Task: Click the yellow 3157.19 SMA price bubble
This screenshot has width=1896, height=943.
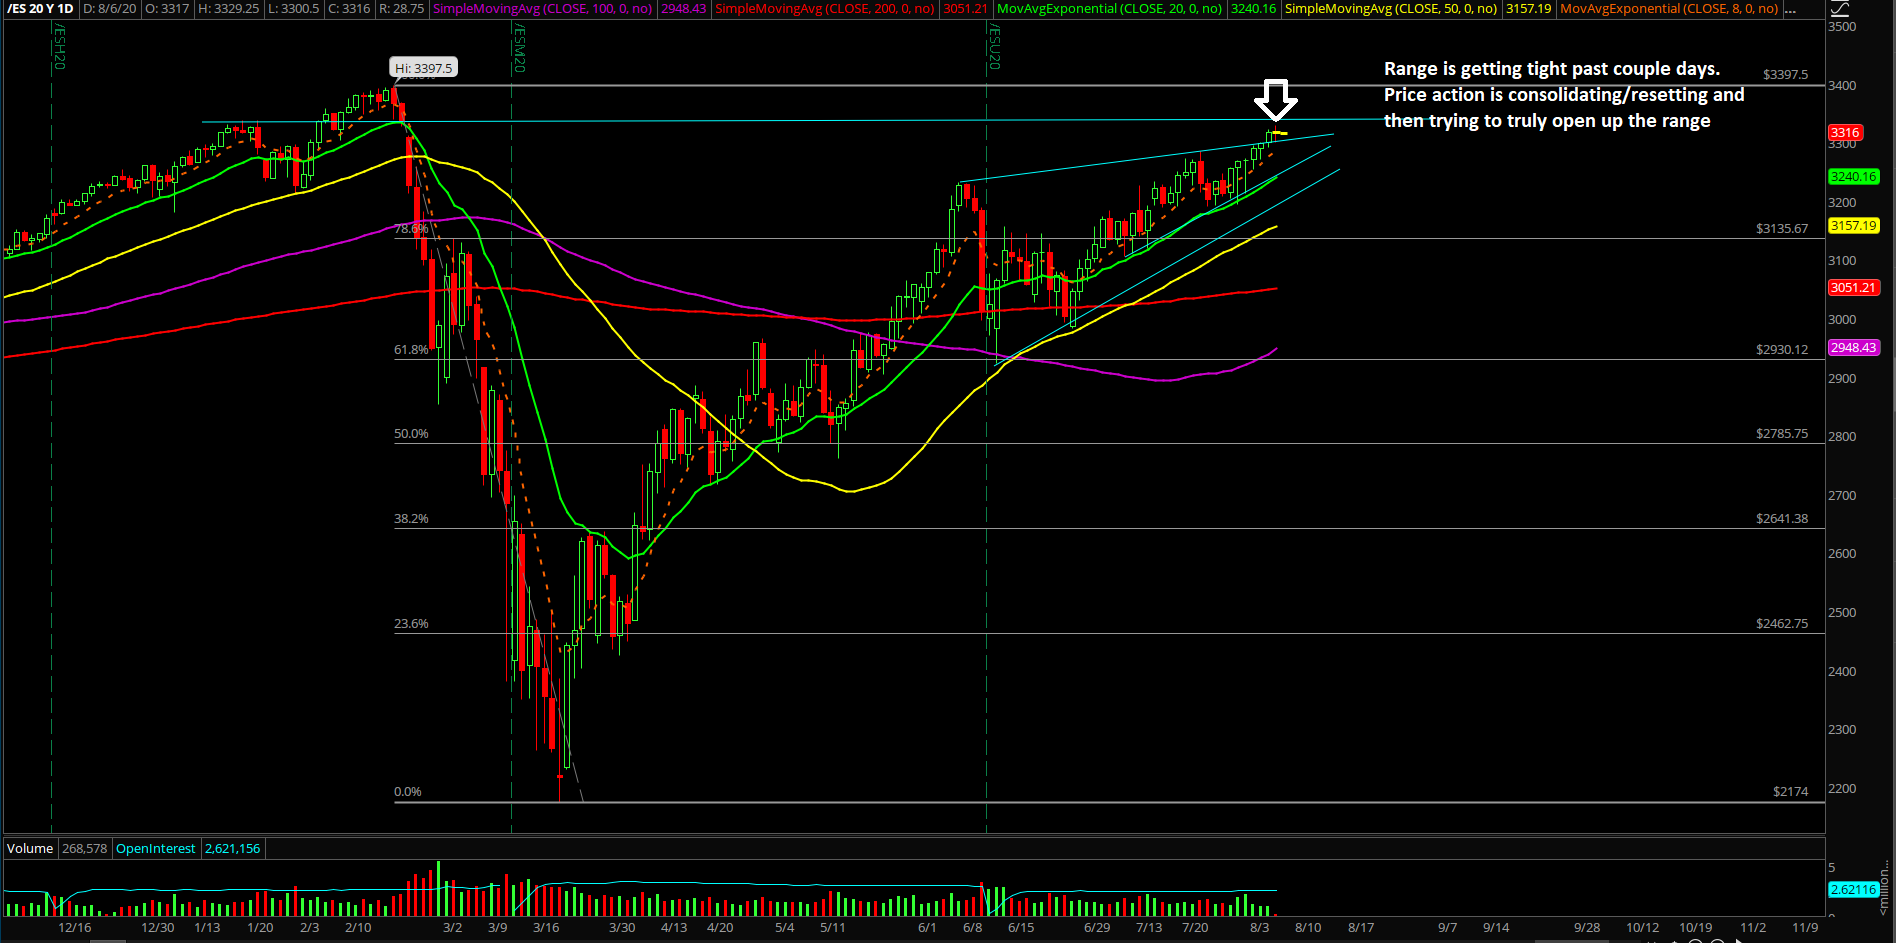Action: pos(1853,226)
